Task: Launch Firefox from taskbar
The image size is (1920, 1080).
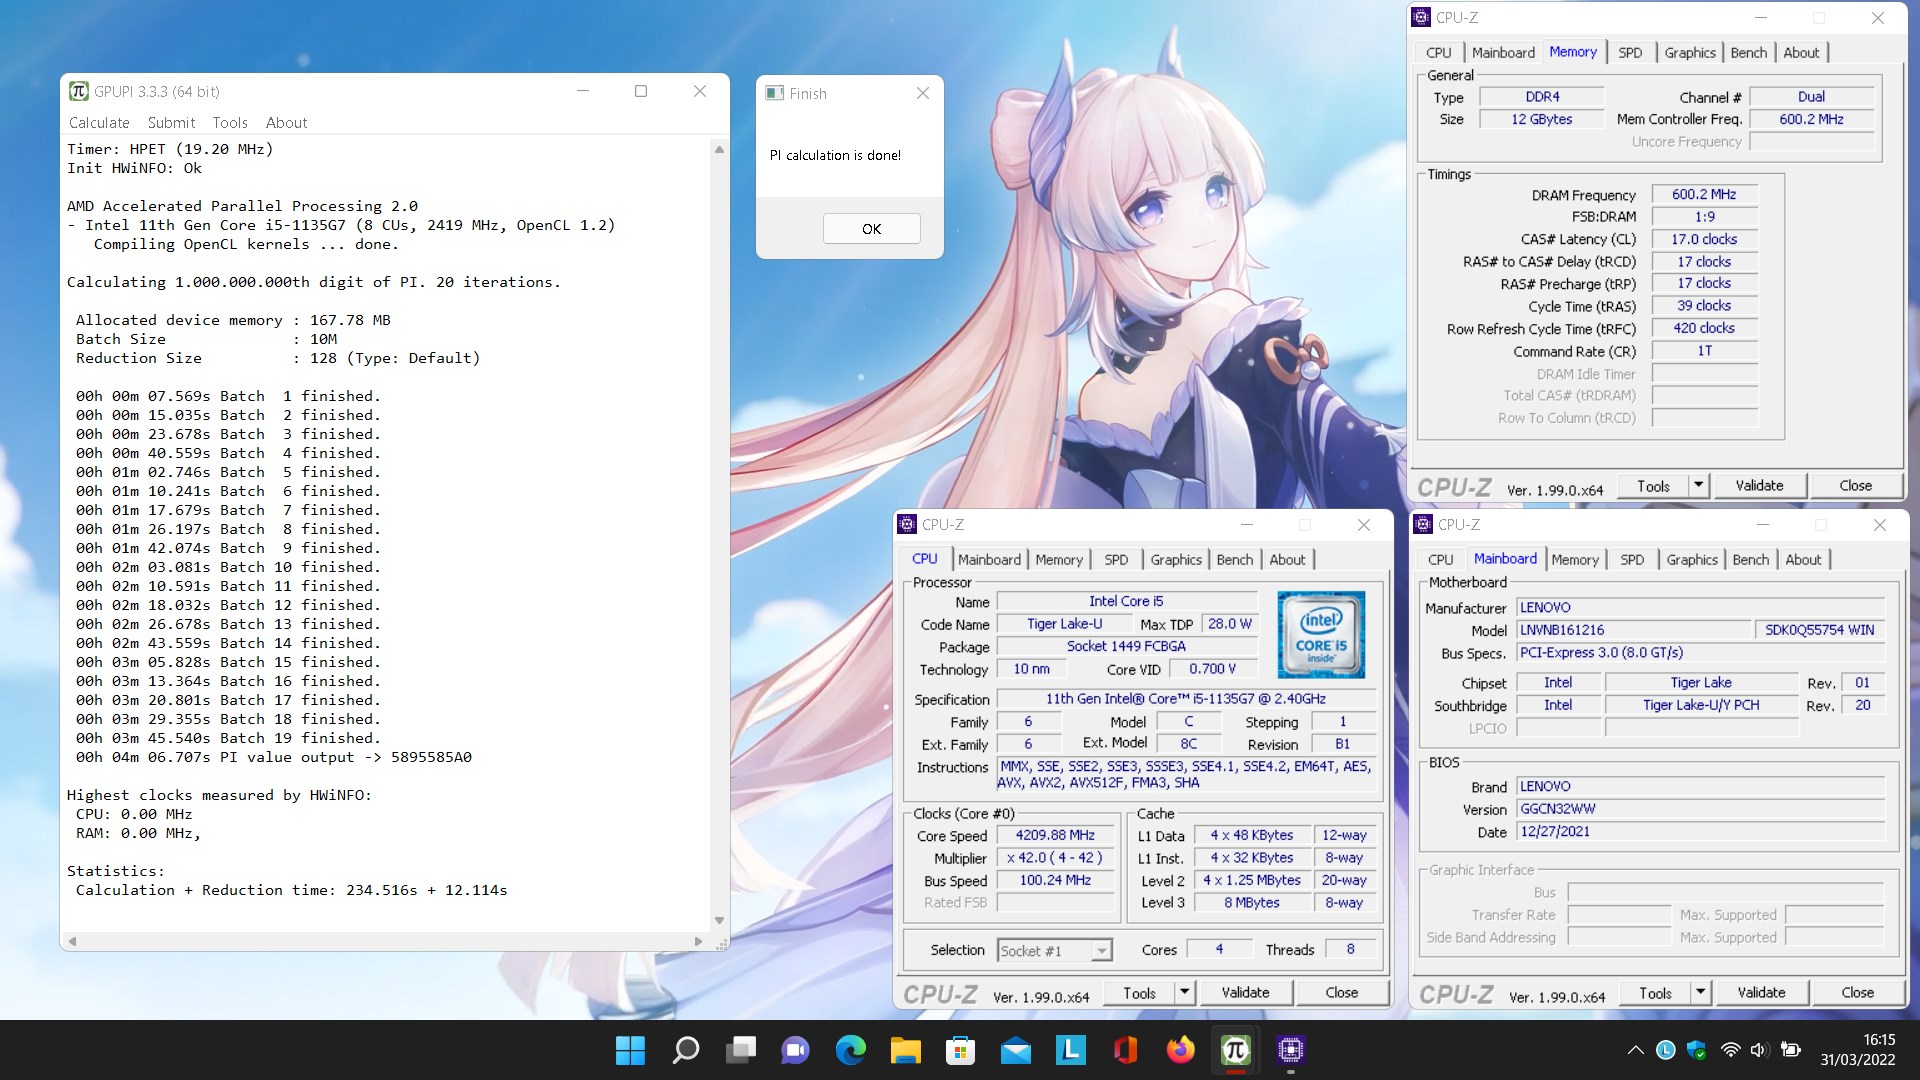Action: (x=1181, y=1050)
